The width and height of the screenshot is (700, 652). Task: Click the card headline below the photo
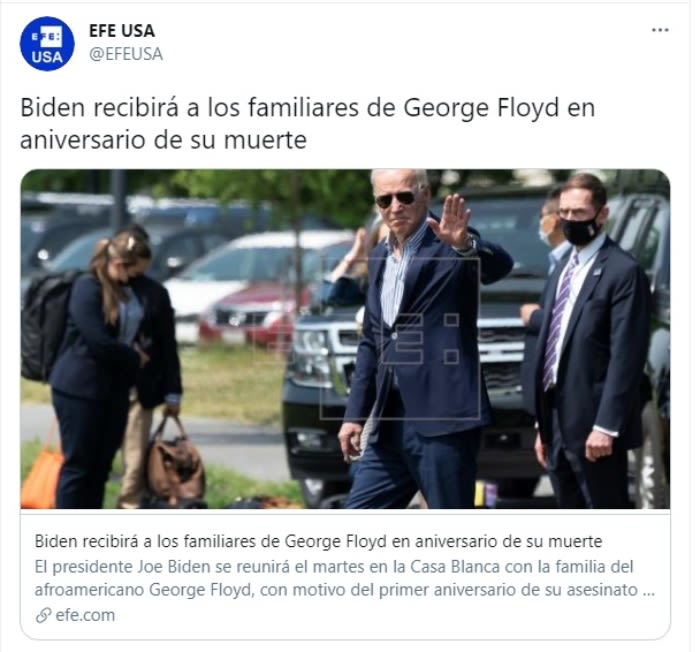[318, 541]
